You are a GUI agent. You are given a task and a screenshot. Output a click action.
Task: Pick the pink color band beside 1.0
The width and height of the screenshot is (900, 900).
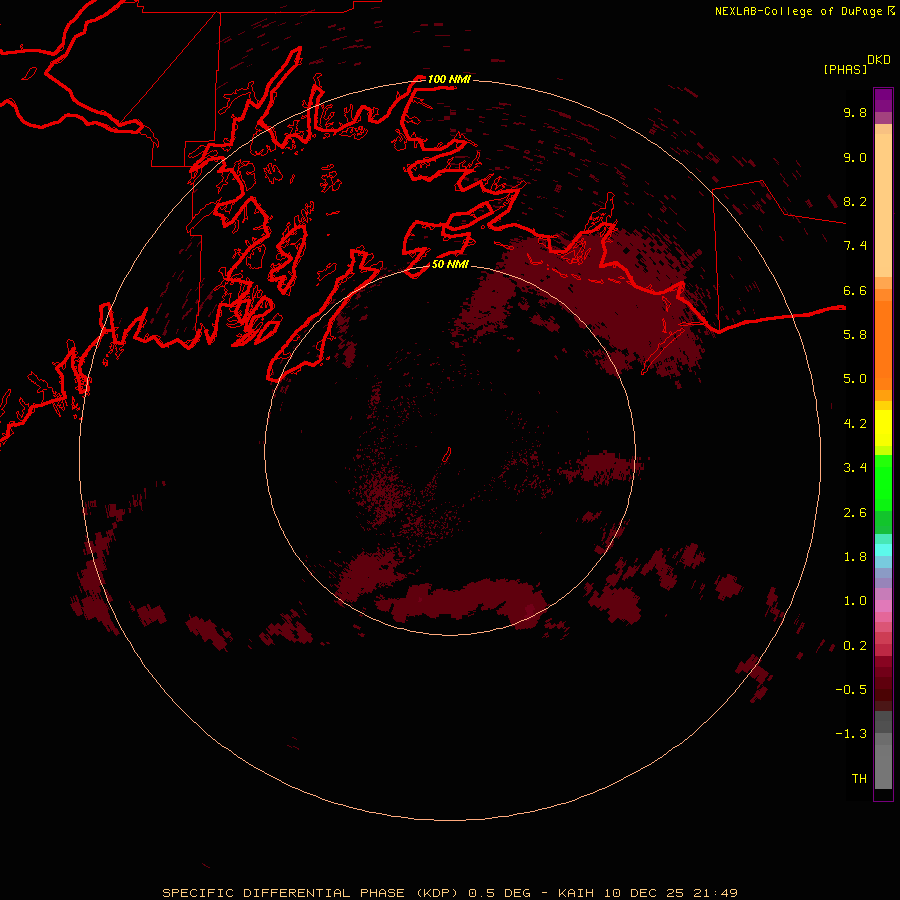[883, 606]
